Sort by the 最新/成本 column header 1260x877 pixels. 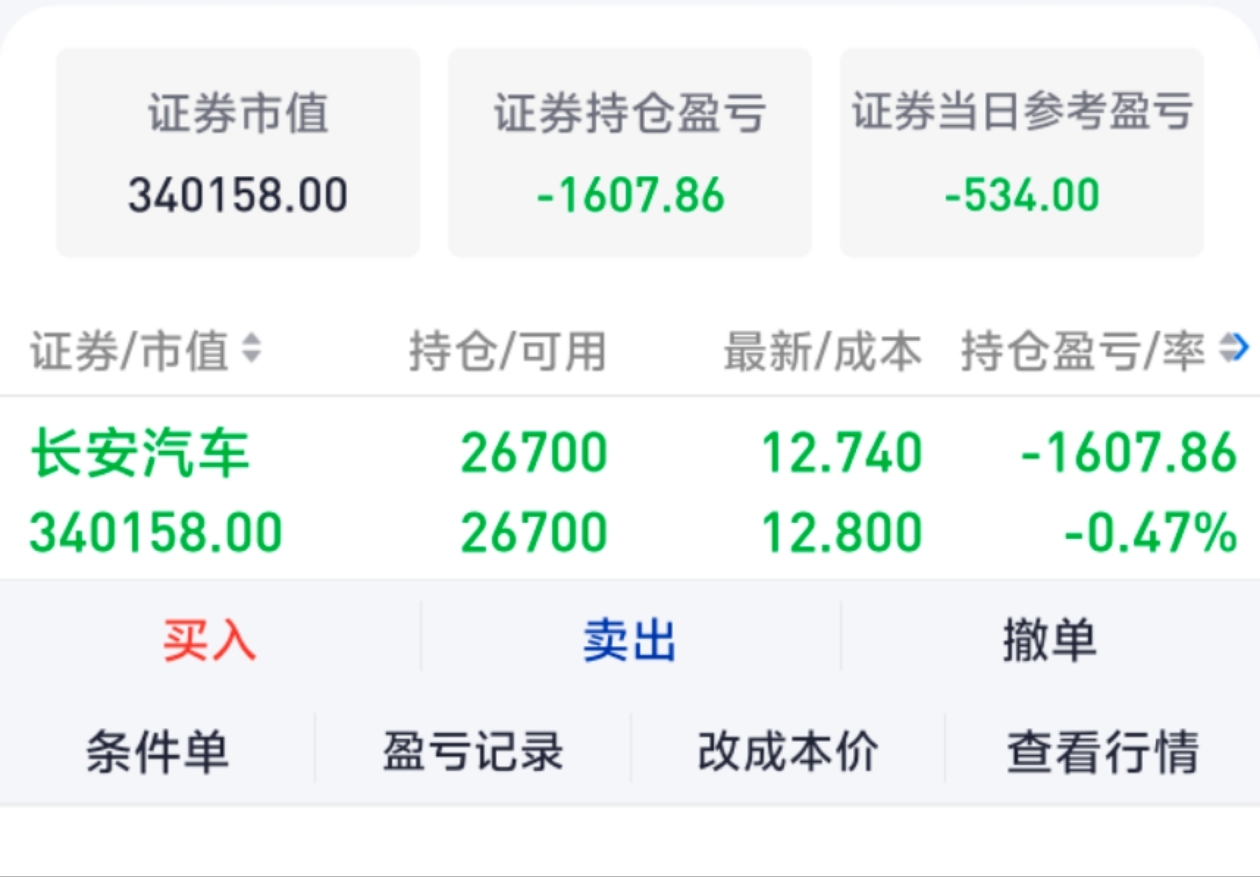(x=822, y=350)
